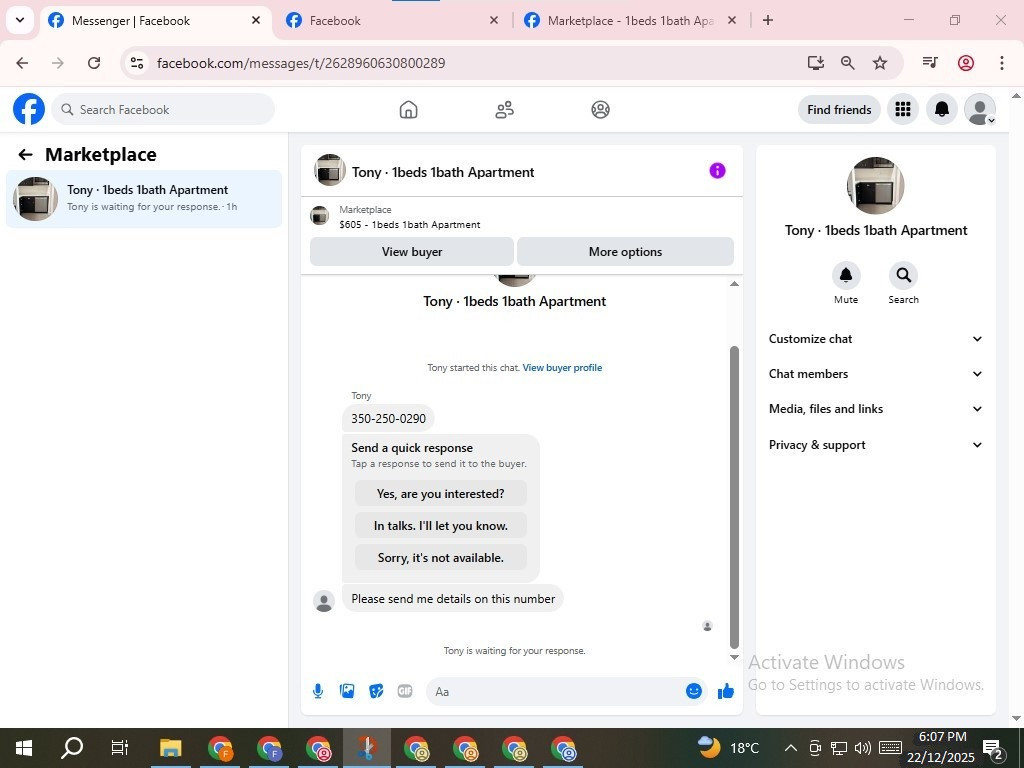This screenshot has height=768, width=1024.
Task: Click the address bar URL
Action: click(301, 63)
